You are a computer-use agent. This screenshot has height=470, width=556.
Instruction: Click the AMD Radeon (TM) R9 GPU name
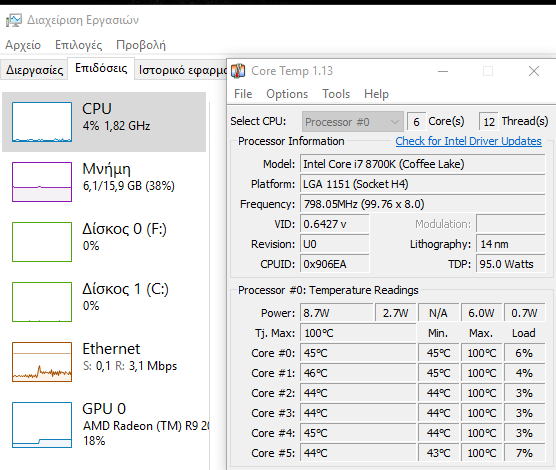coord(146,426)
